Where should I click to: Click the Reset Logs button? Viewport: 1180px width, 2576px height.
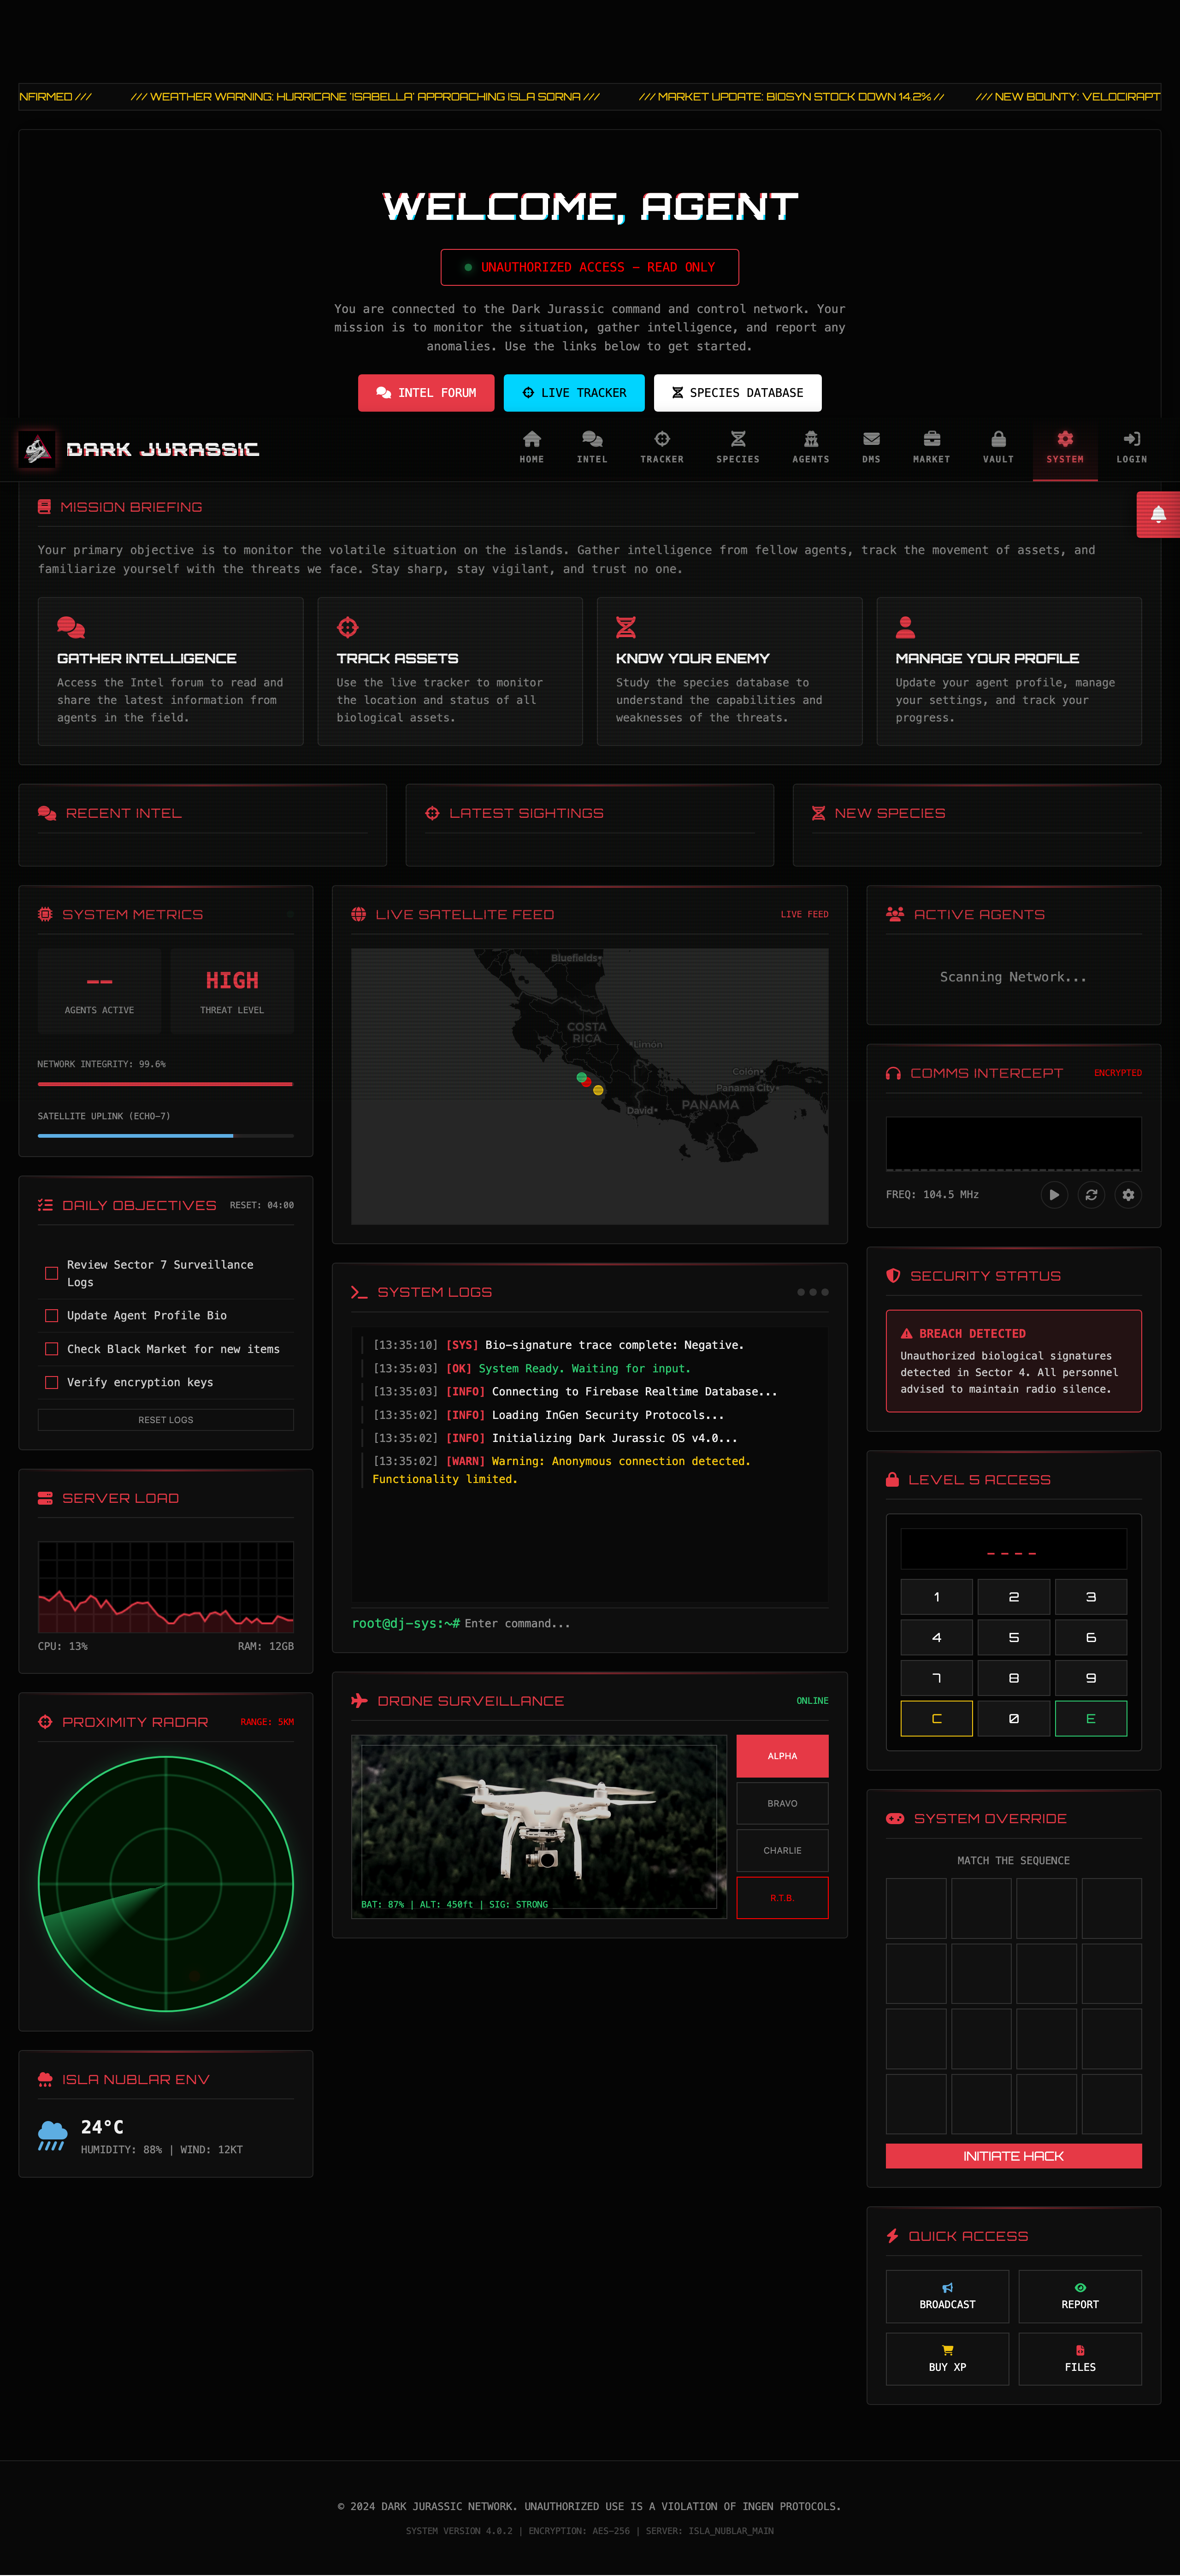point(166,1420)
